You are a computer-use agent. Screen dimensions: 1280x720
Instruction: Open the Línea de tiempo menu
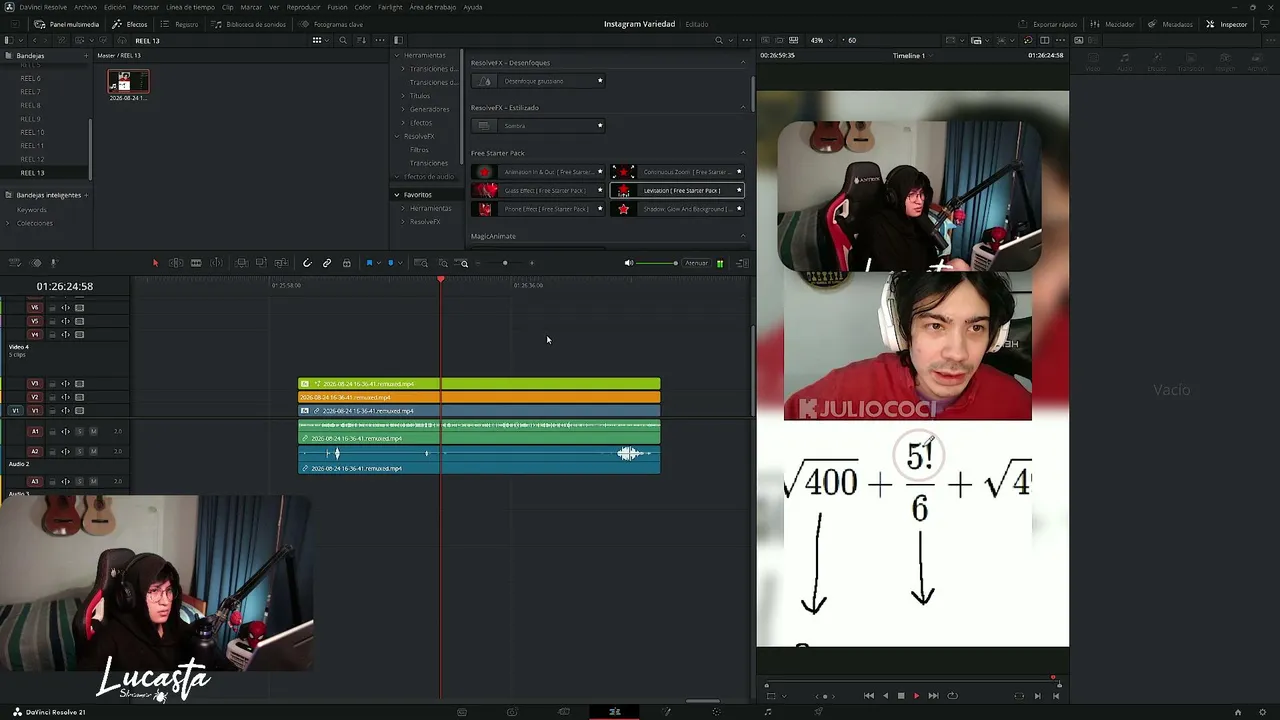190,7
